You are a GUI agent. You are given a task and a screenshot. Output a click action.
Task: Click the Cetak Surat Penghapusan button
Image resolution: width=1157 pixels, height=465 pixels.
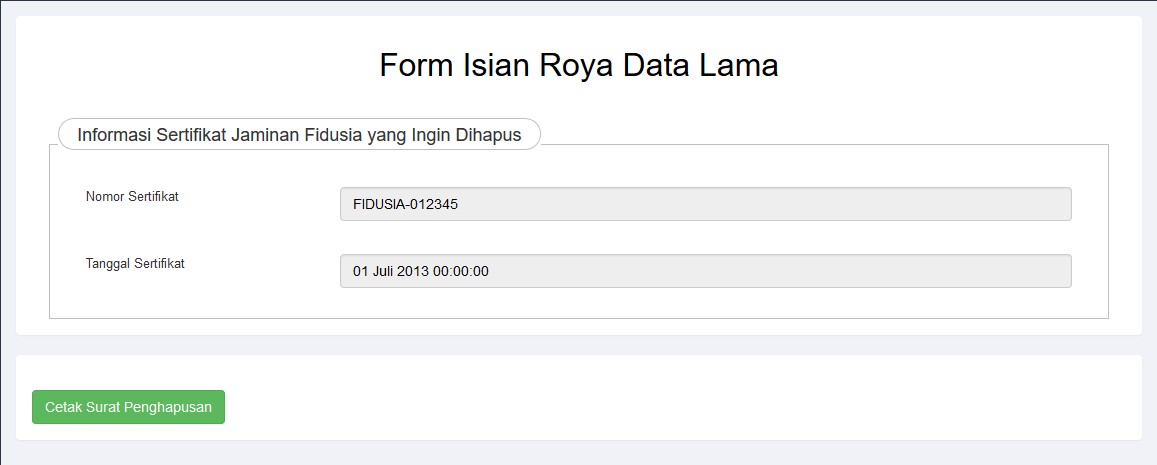[128, 407]
